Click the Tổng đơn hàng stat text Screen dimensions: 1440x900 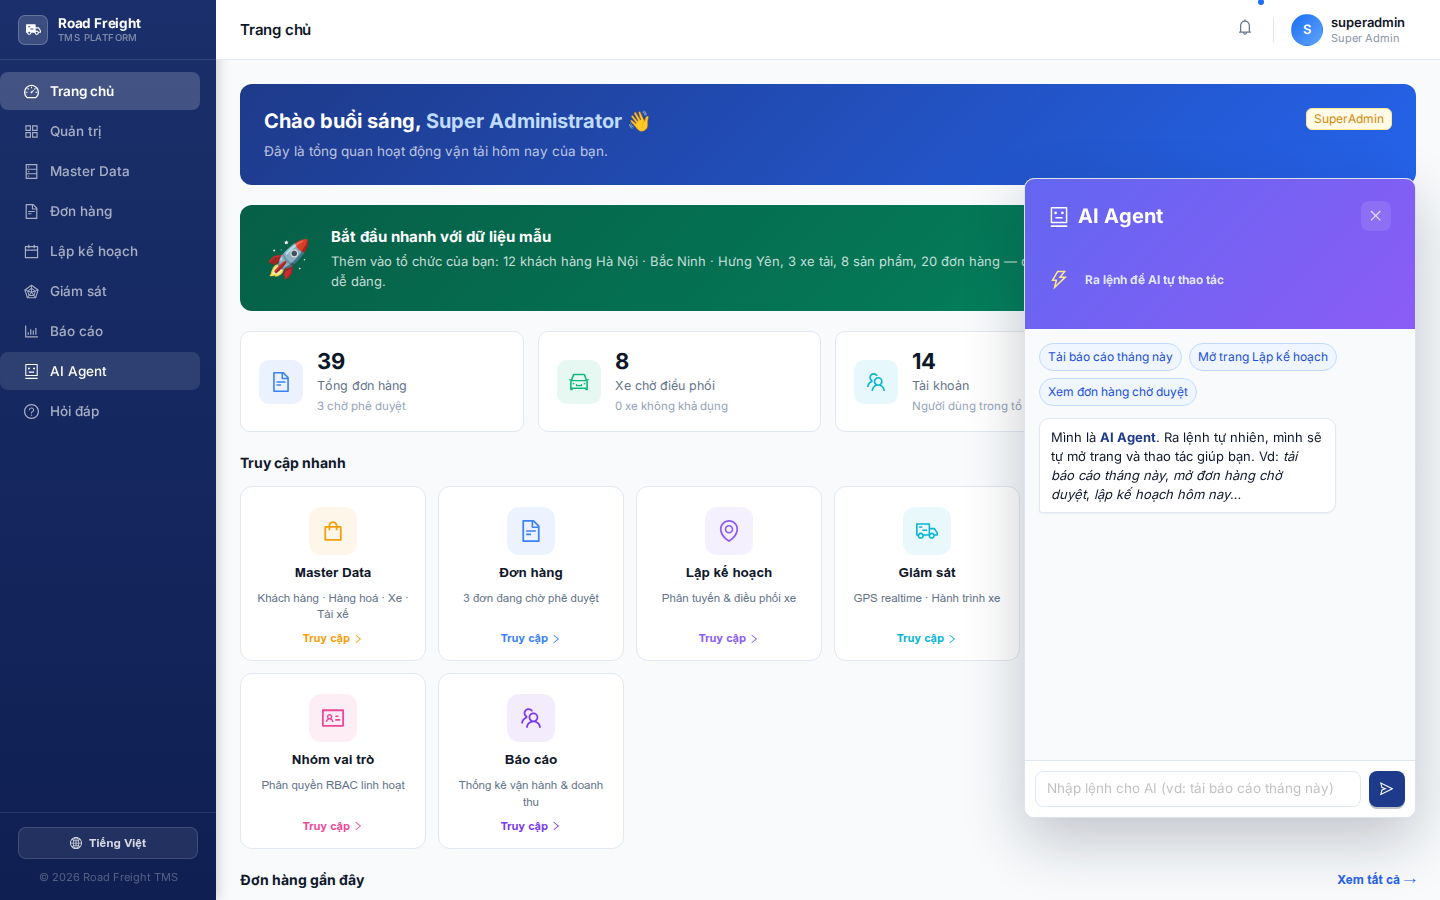(362, 386)
